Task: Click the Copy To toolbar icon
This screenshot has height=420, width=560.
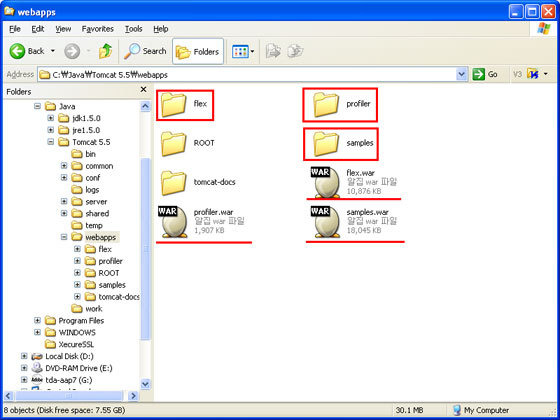Action: click(295, 51)
